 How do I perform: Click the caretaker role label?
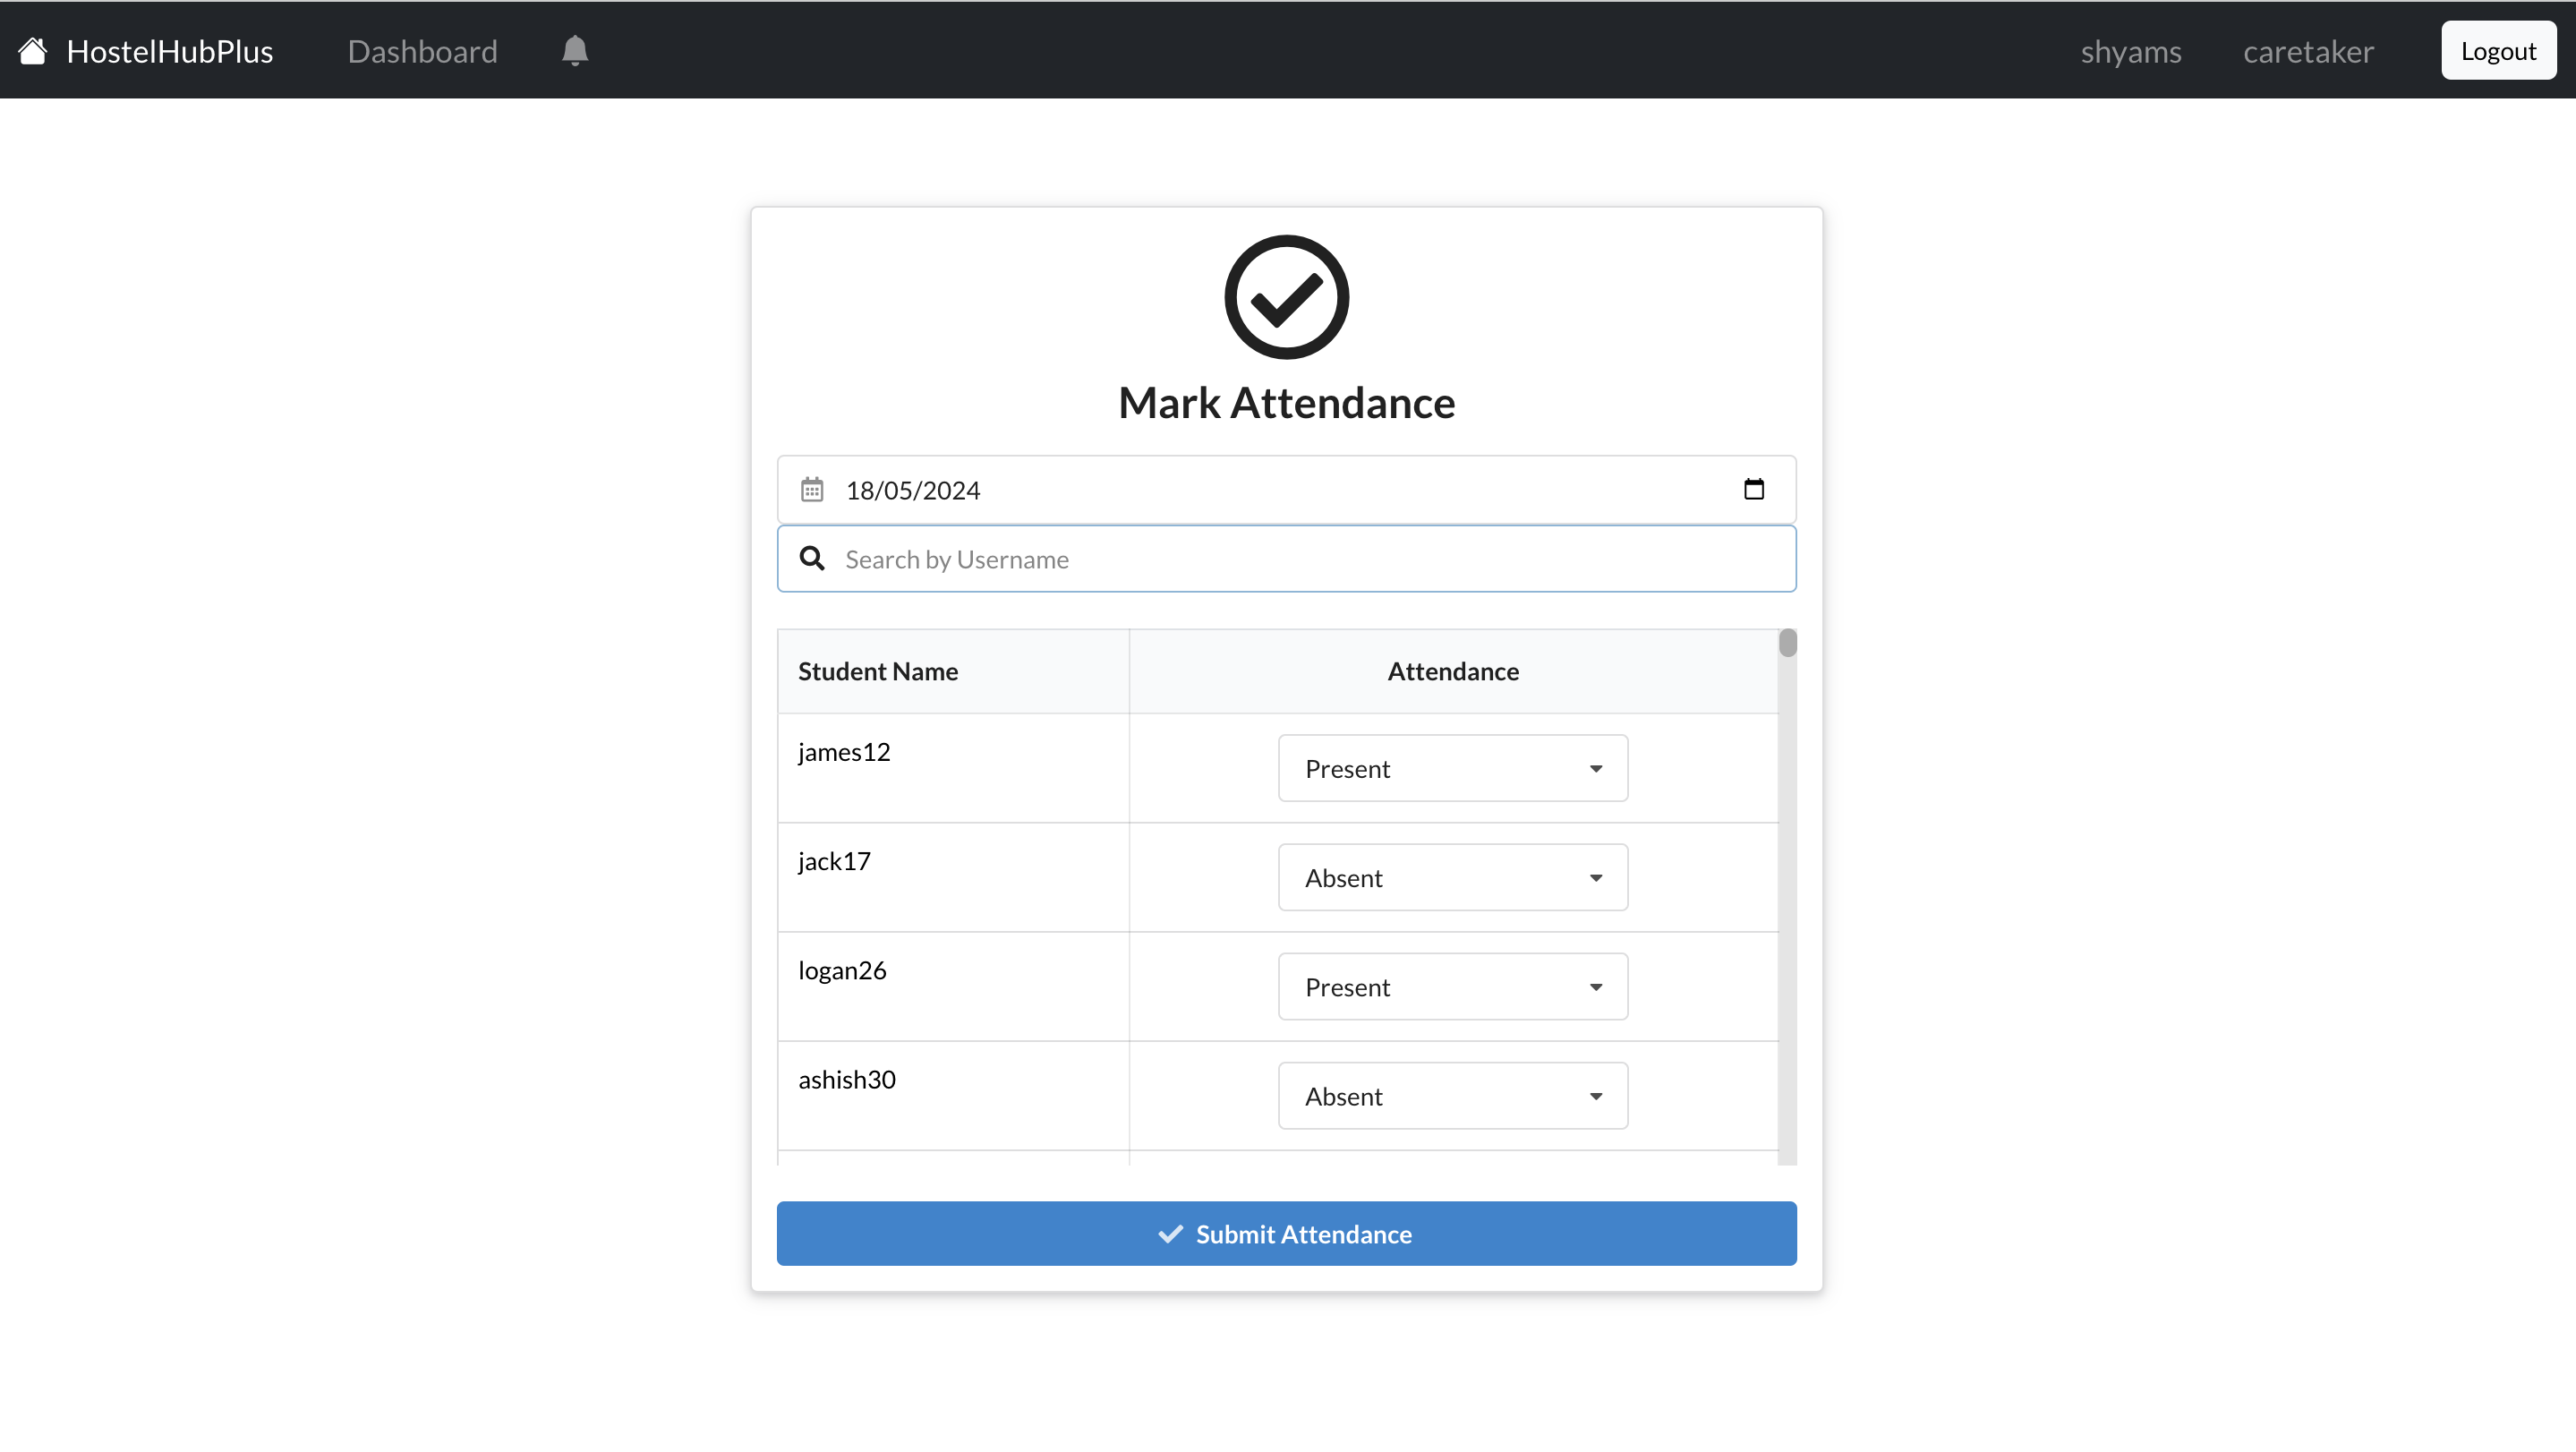click(x=2307, y=51)
